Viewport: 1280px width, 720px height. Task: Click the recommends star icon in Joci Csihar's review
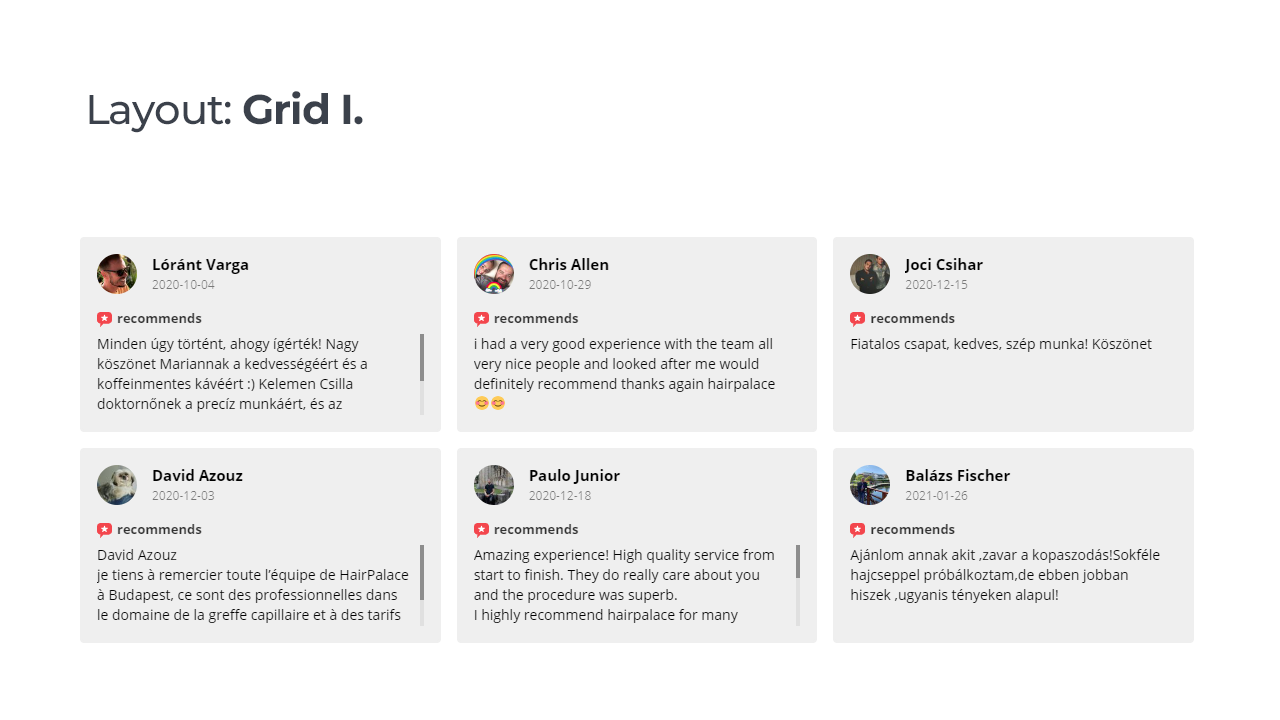(858, 319)
